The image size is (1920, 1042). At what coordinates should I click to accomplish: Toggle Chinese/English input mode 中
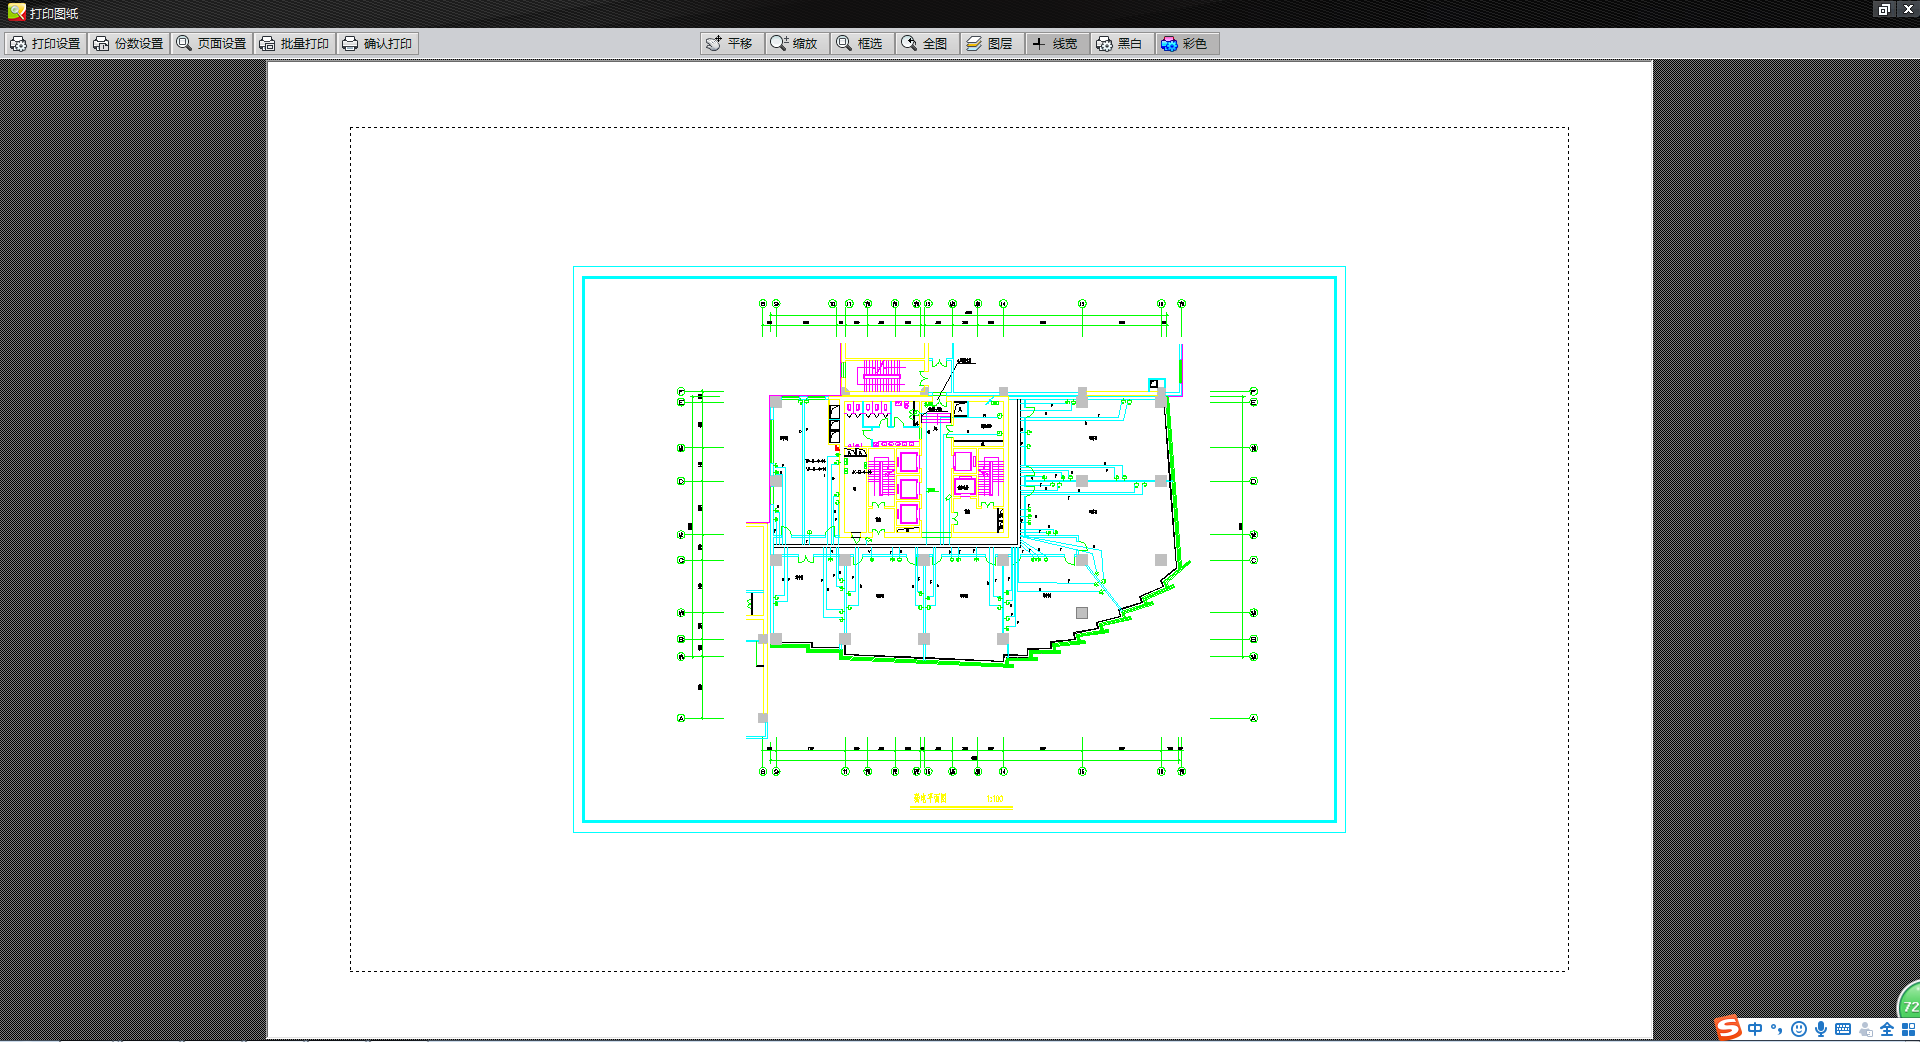[1755, 1029]
